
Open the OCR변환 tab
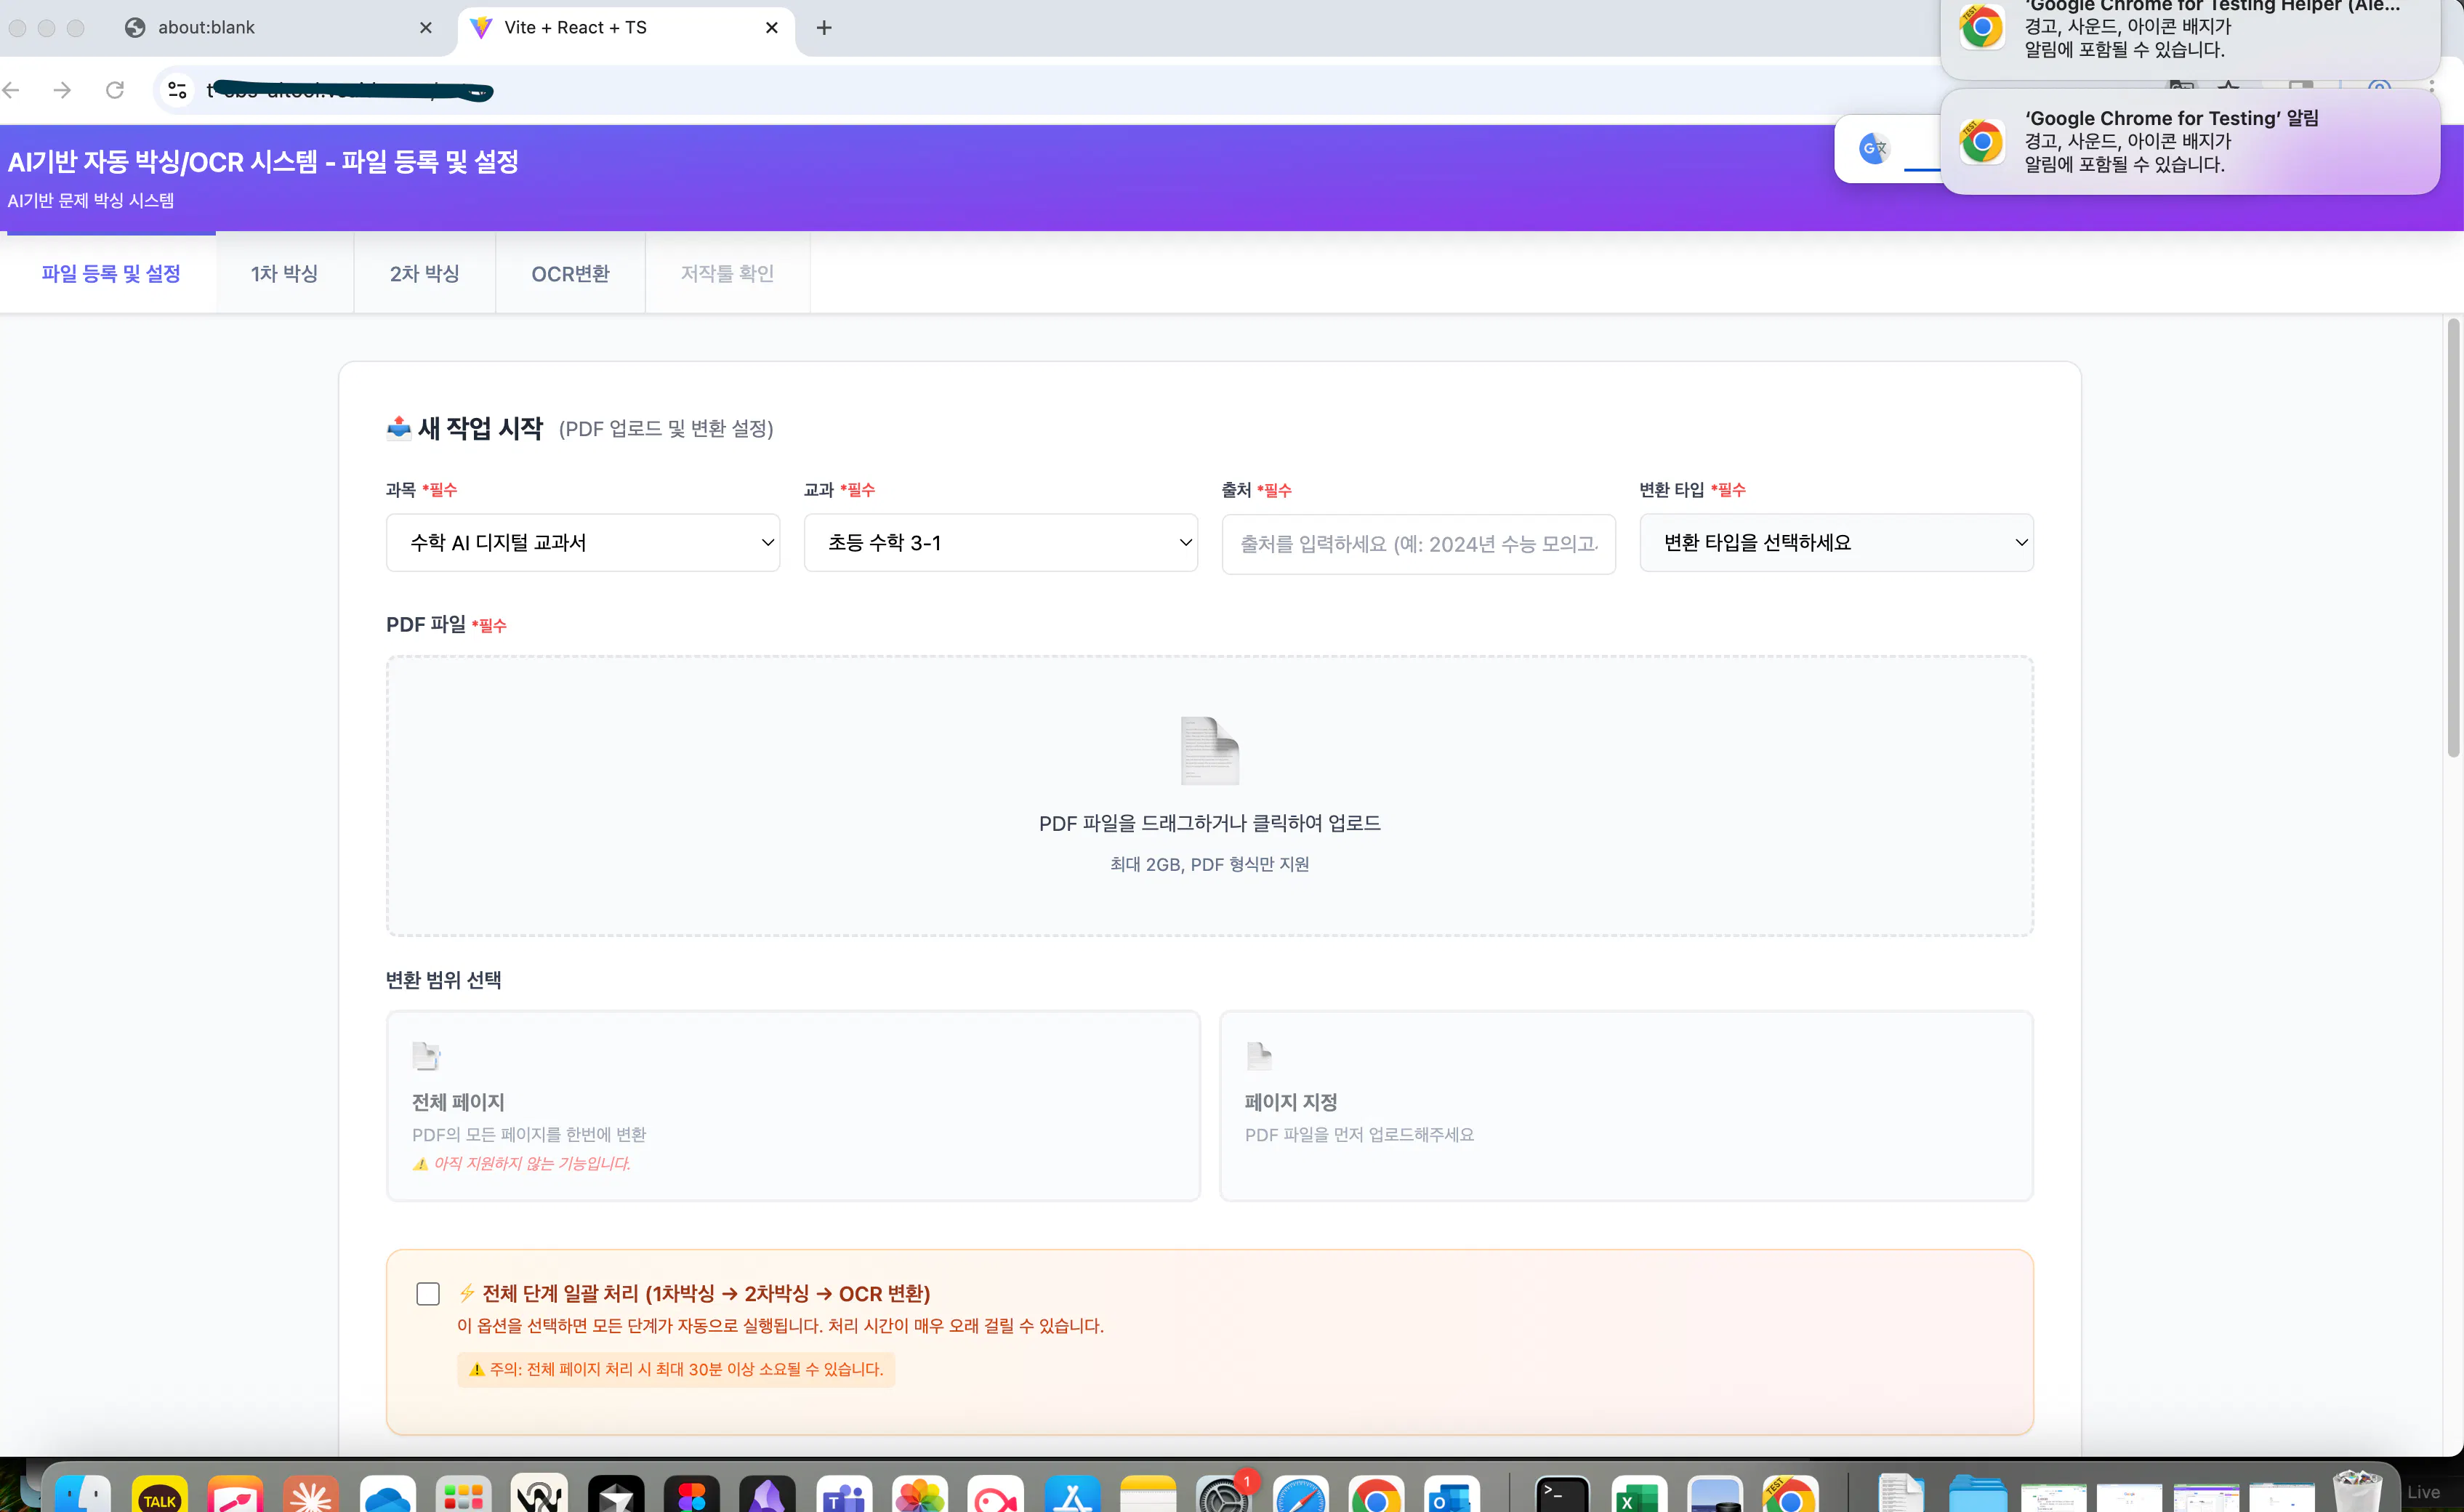pos(570,273)
